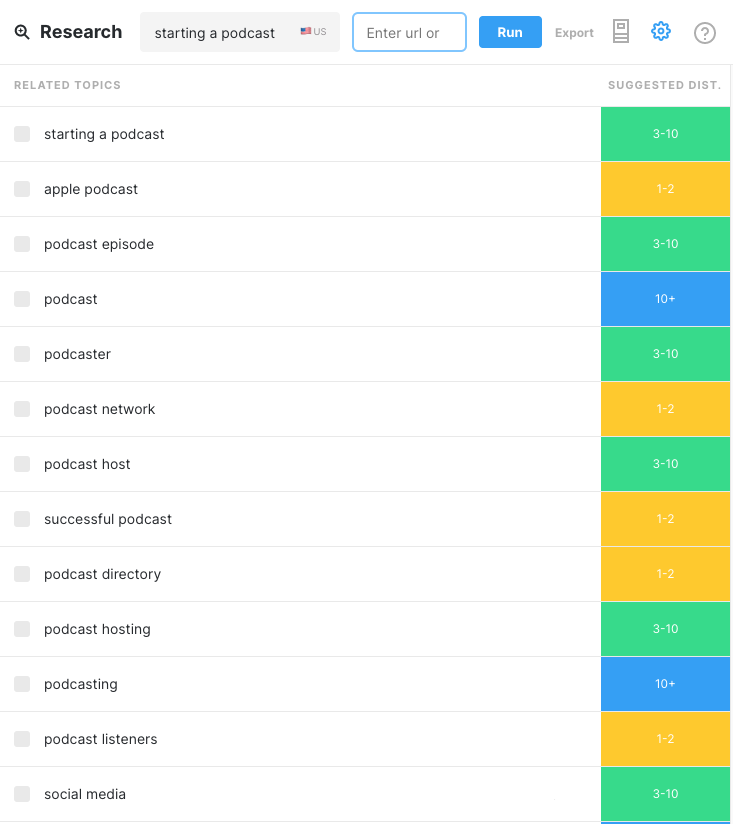The width and height of the screenshot is (733, 824).
Task: Select the 'social media' checkbox
Action: tap(22, 794)
